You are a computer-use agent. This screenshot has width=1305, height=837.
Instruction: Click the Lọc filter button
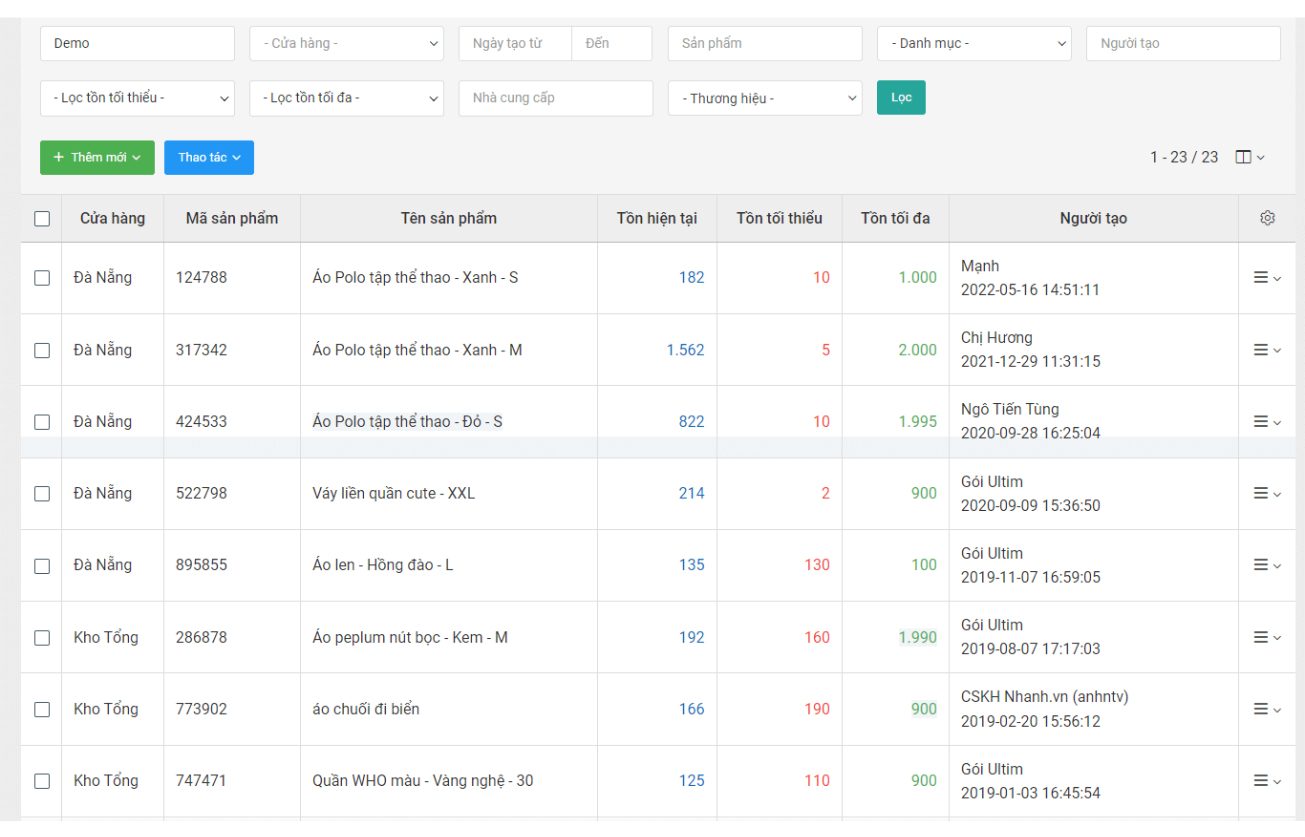901,98
